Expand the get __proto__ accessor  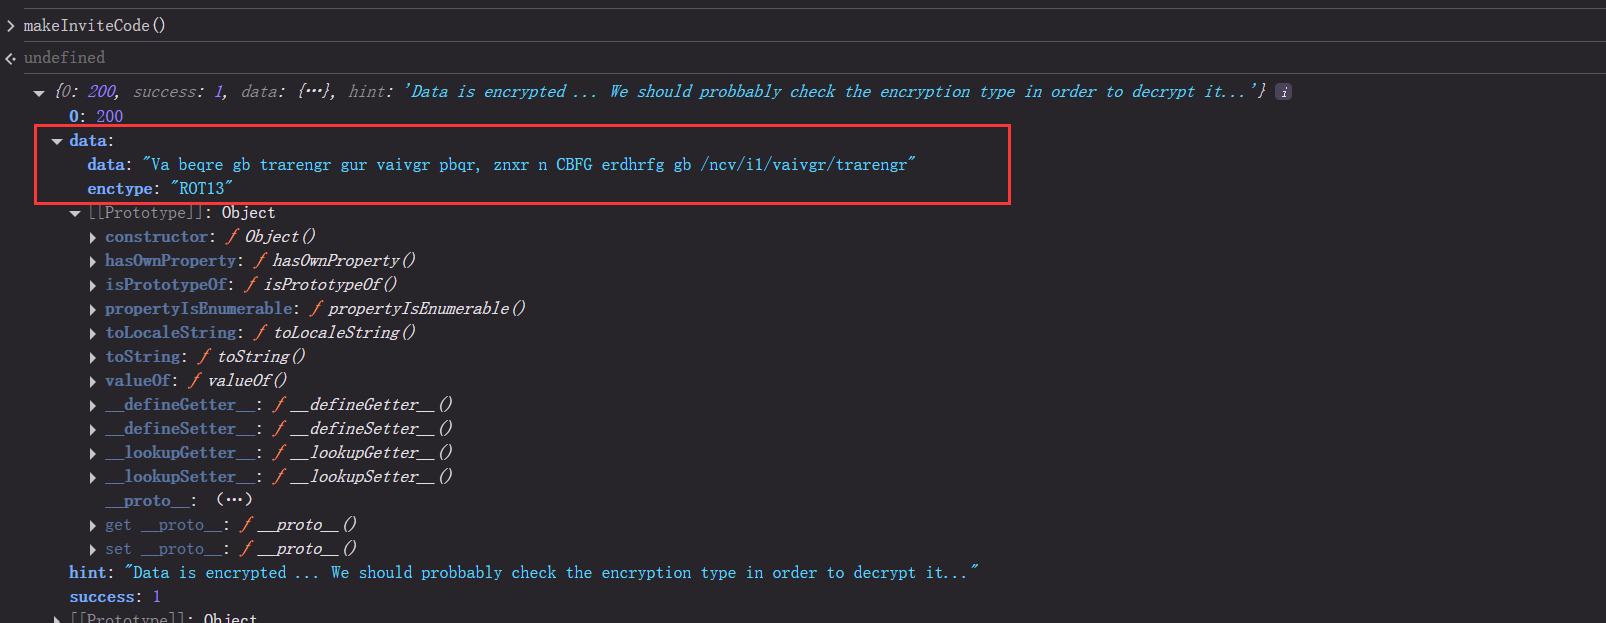pos(93,525)
